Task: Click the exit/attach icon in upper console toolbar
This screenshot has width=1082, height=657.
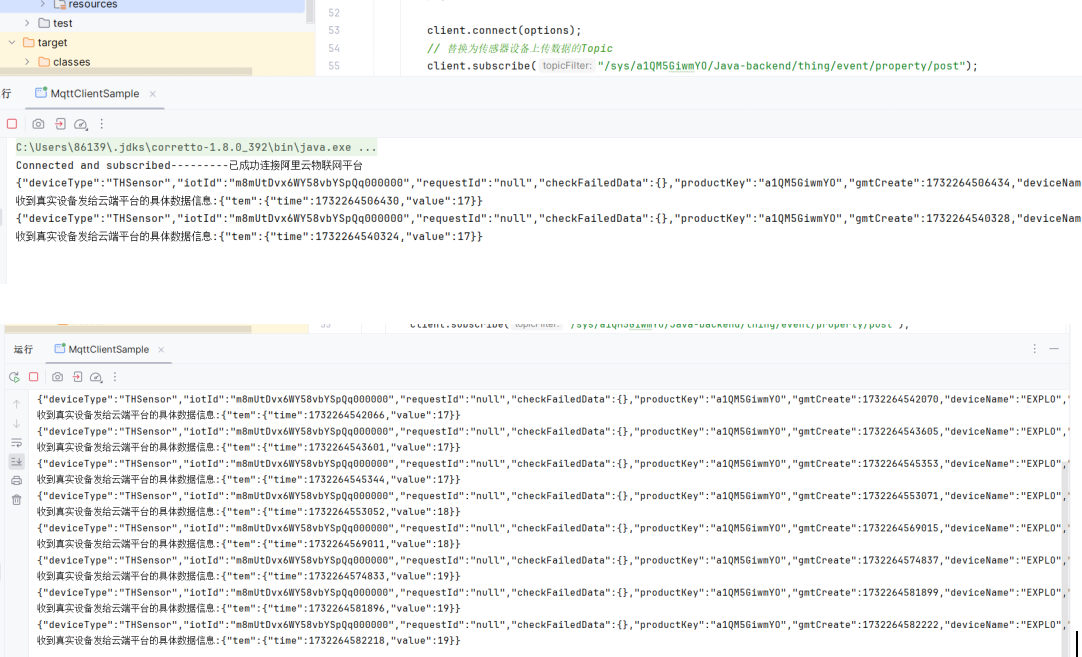Action: pyautogui.click(x=60, y=124)
